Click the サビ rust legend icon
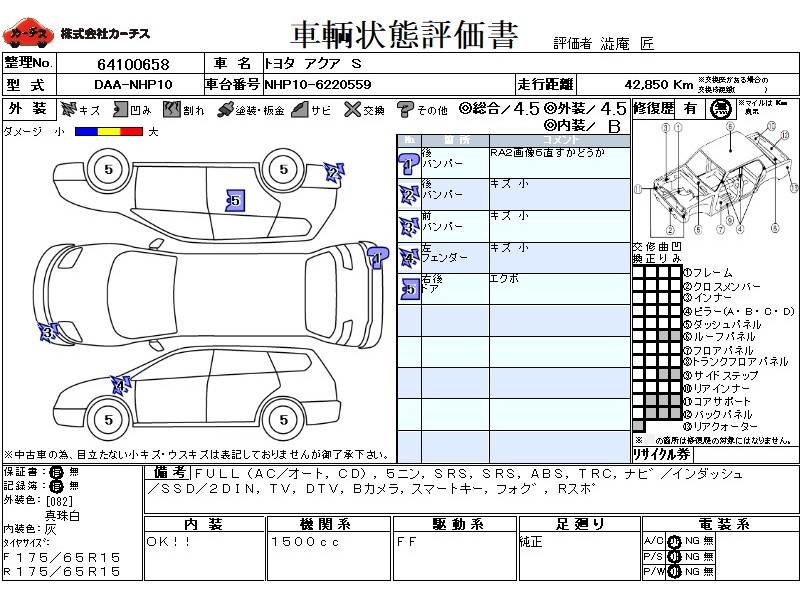 [x=298, y=109]
